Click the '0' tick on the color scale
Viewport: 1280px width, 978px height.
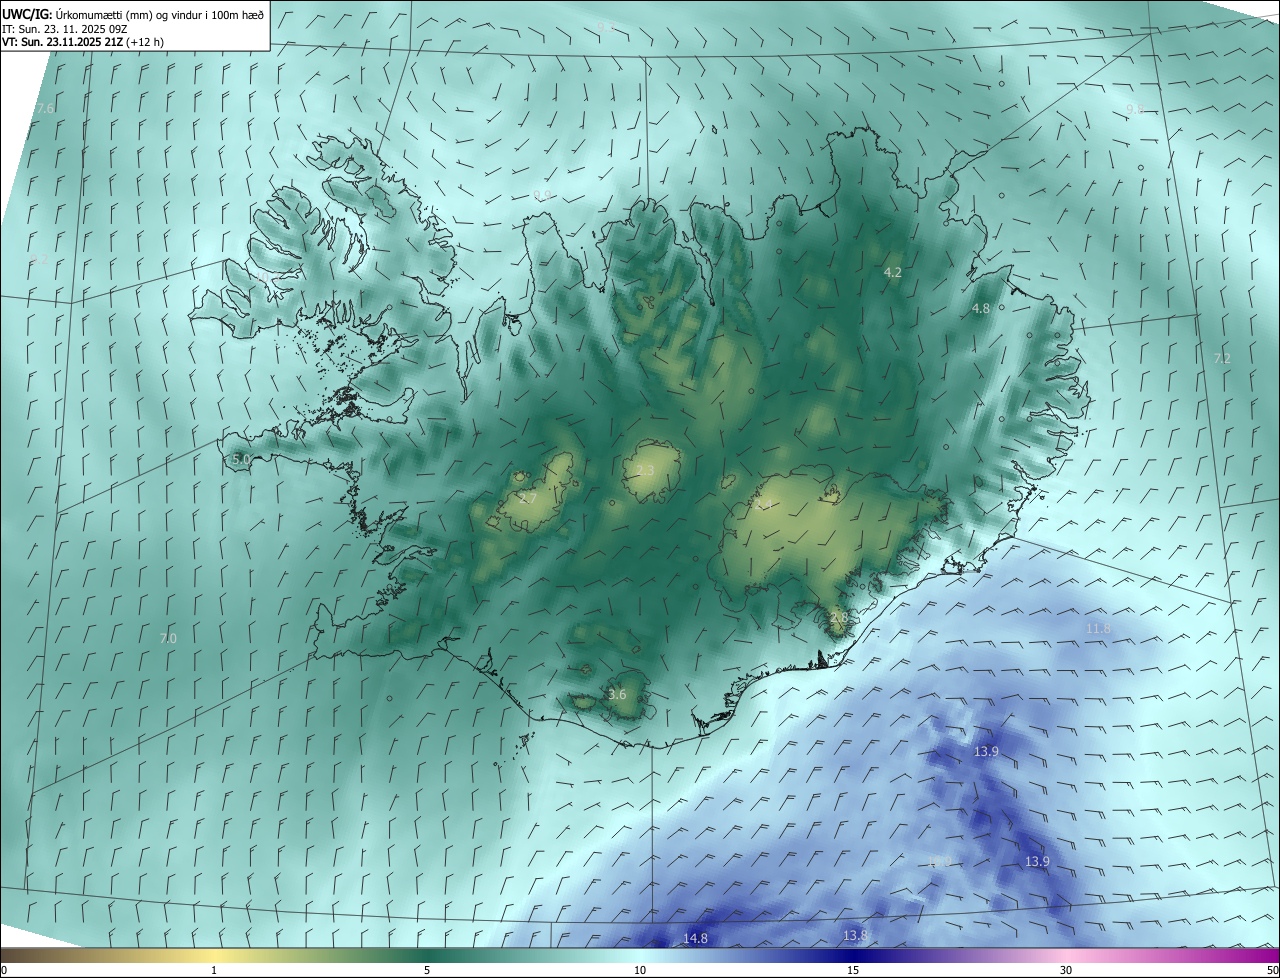coord(4,970)
